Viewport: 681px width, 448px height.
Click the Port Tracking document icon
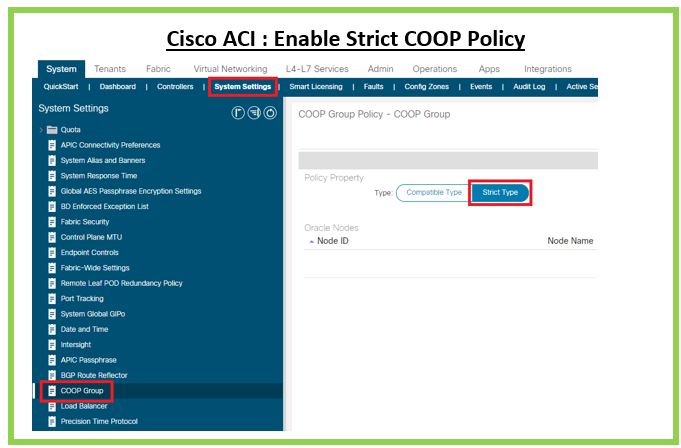(x=52, y=298)
